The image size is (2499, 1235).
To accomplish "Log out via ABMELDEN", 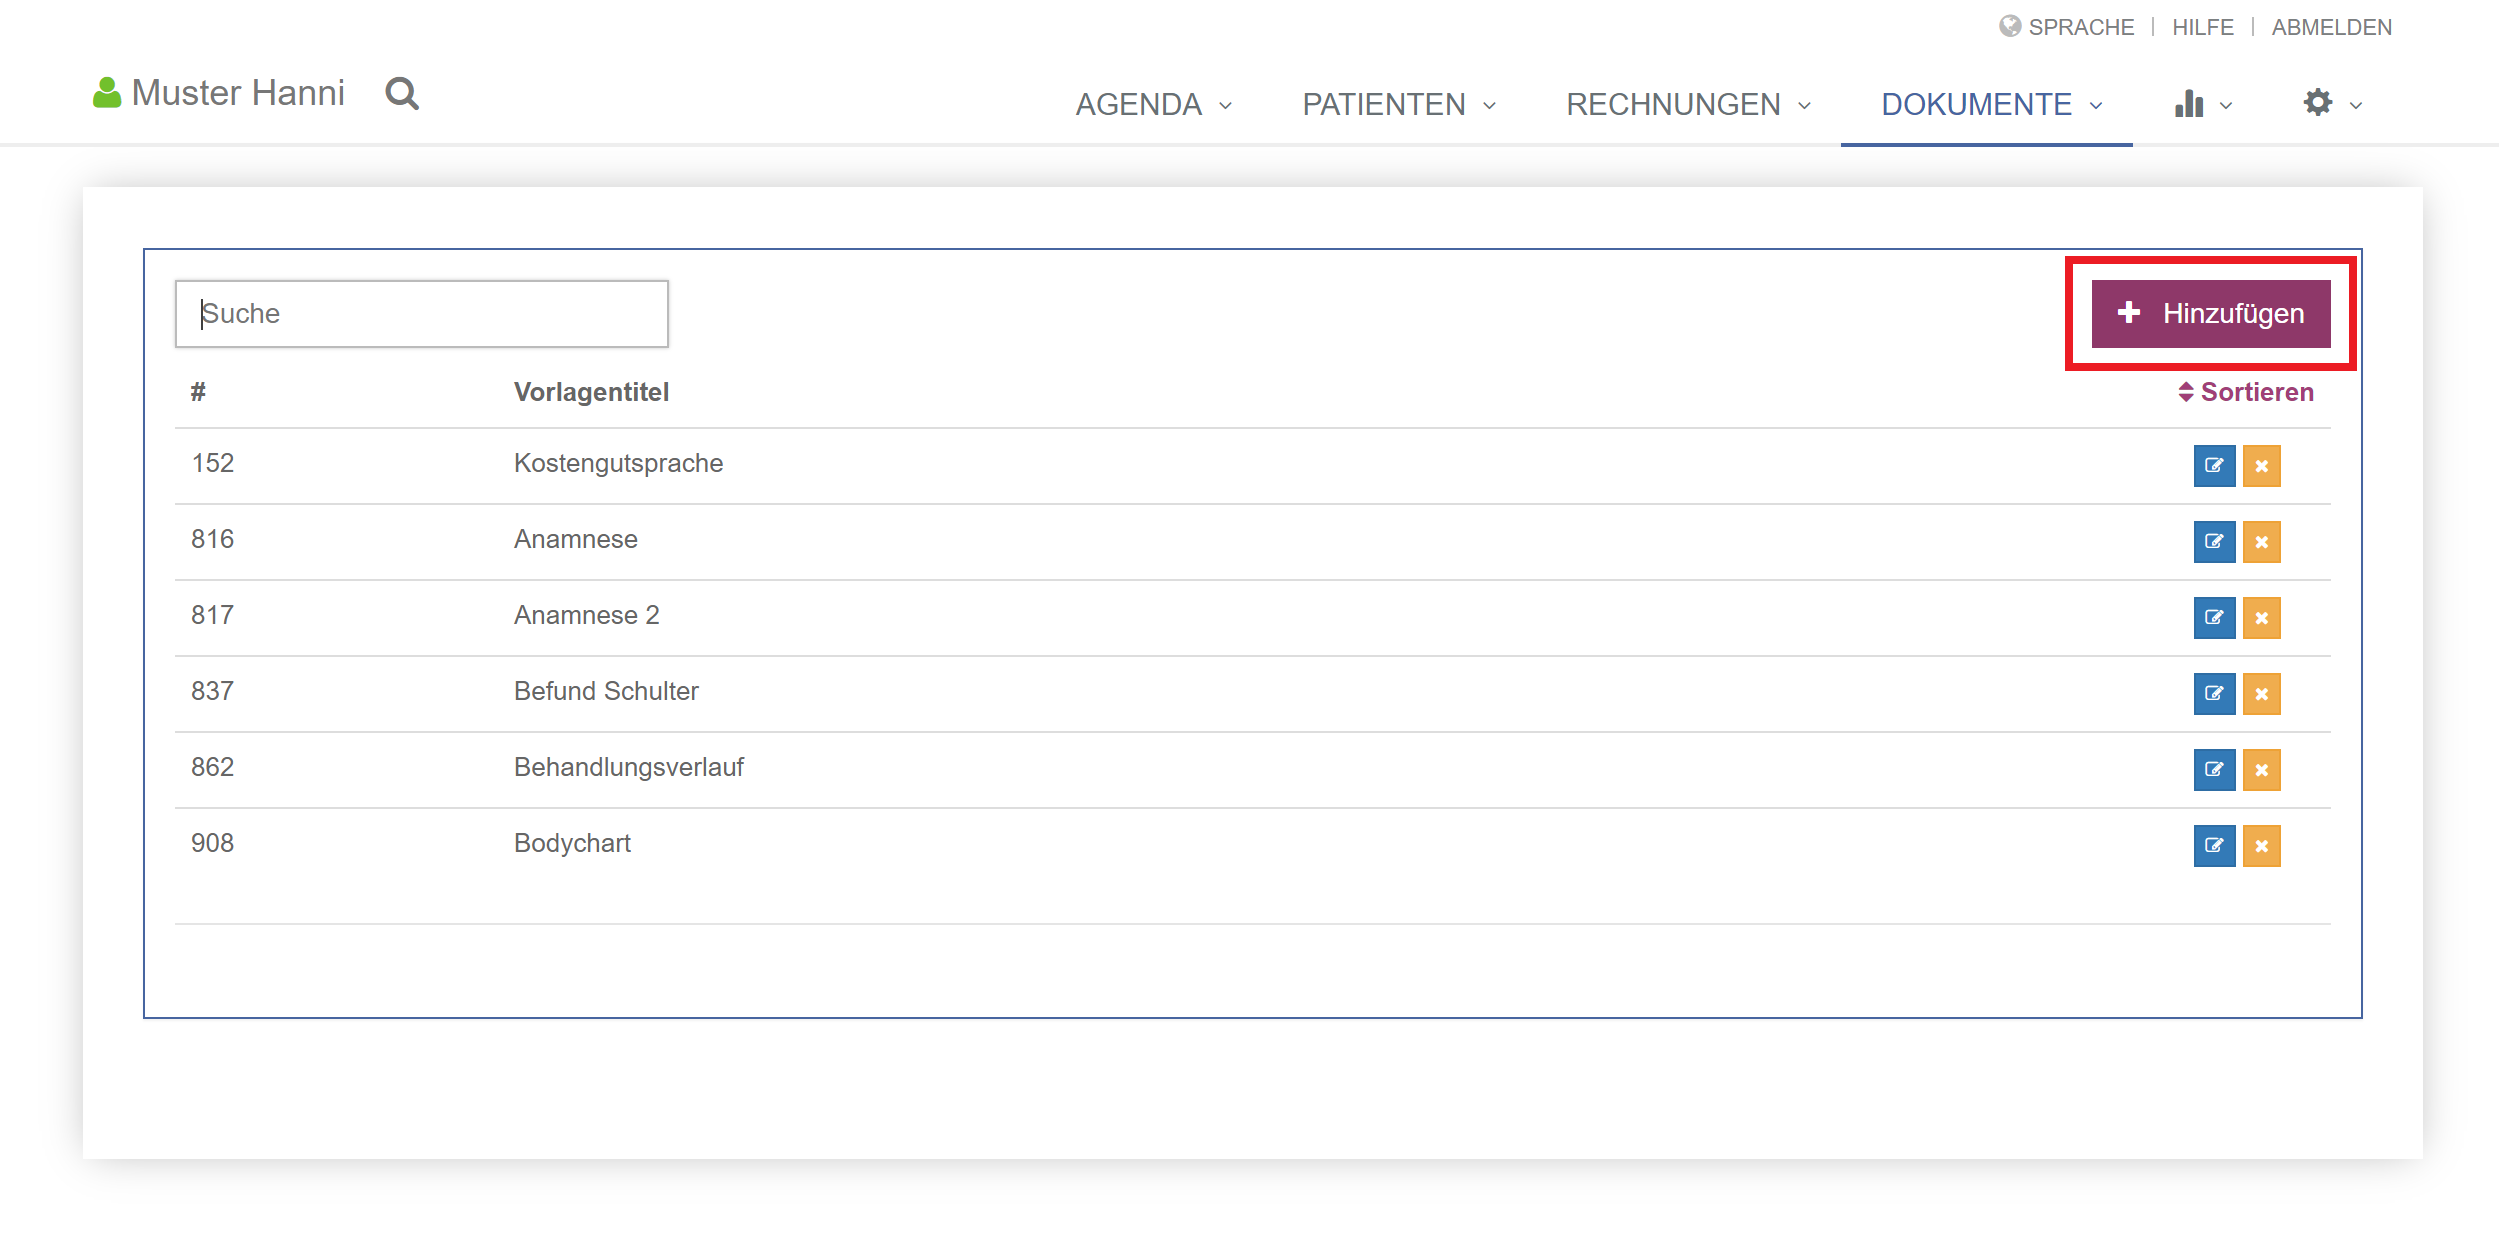I will [2331, 27].
